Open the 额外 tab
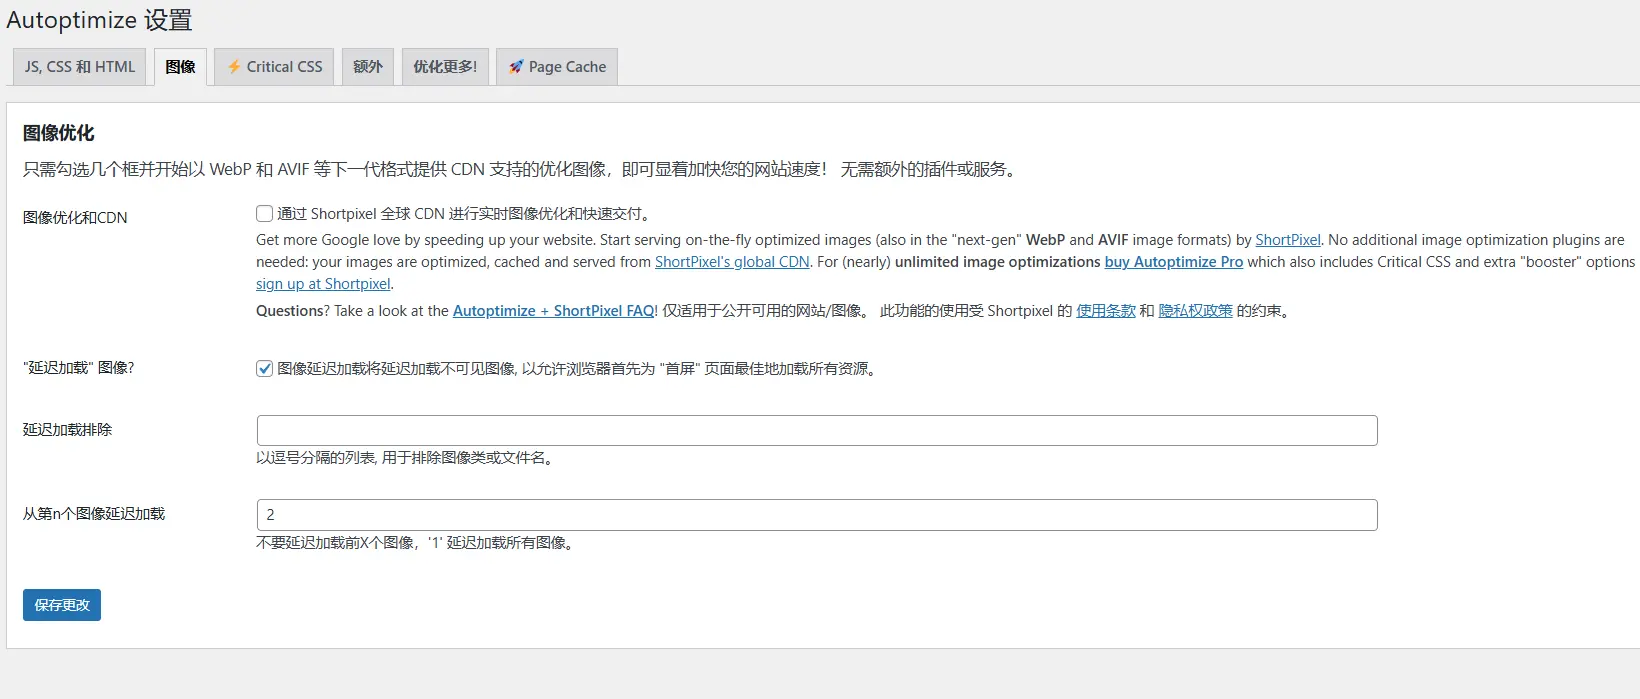1640x699 pixels. point(368,67)
